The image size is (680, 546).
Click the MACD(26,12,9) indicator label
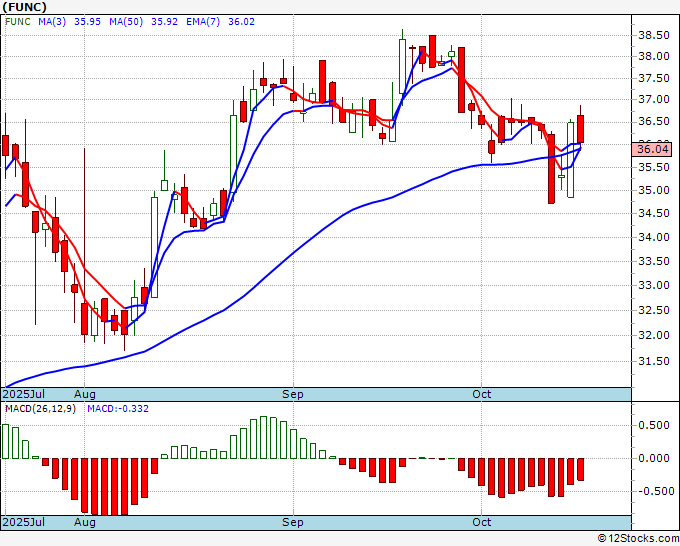(40, 409)
